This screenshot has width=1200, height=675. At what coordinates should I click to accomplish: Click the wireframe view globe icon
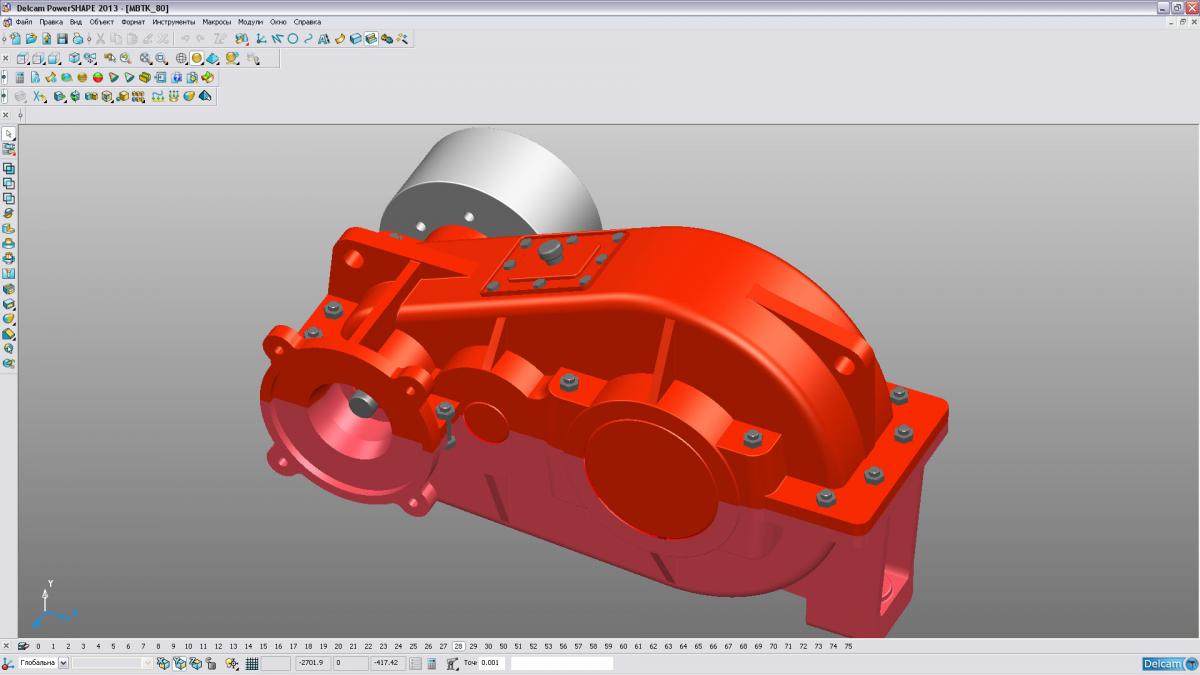coord(181,58)
